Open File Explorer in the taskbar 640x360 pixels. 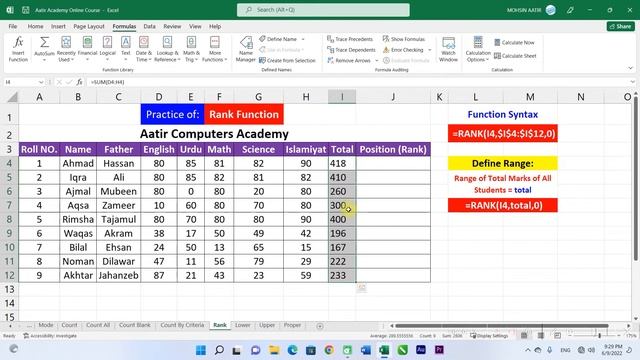[x=274, y=350]
